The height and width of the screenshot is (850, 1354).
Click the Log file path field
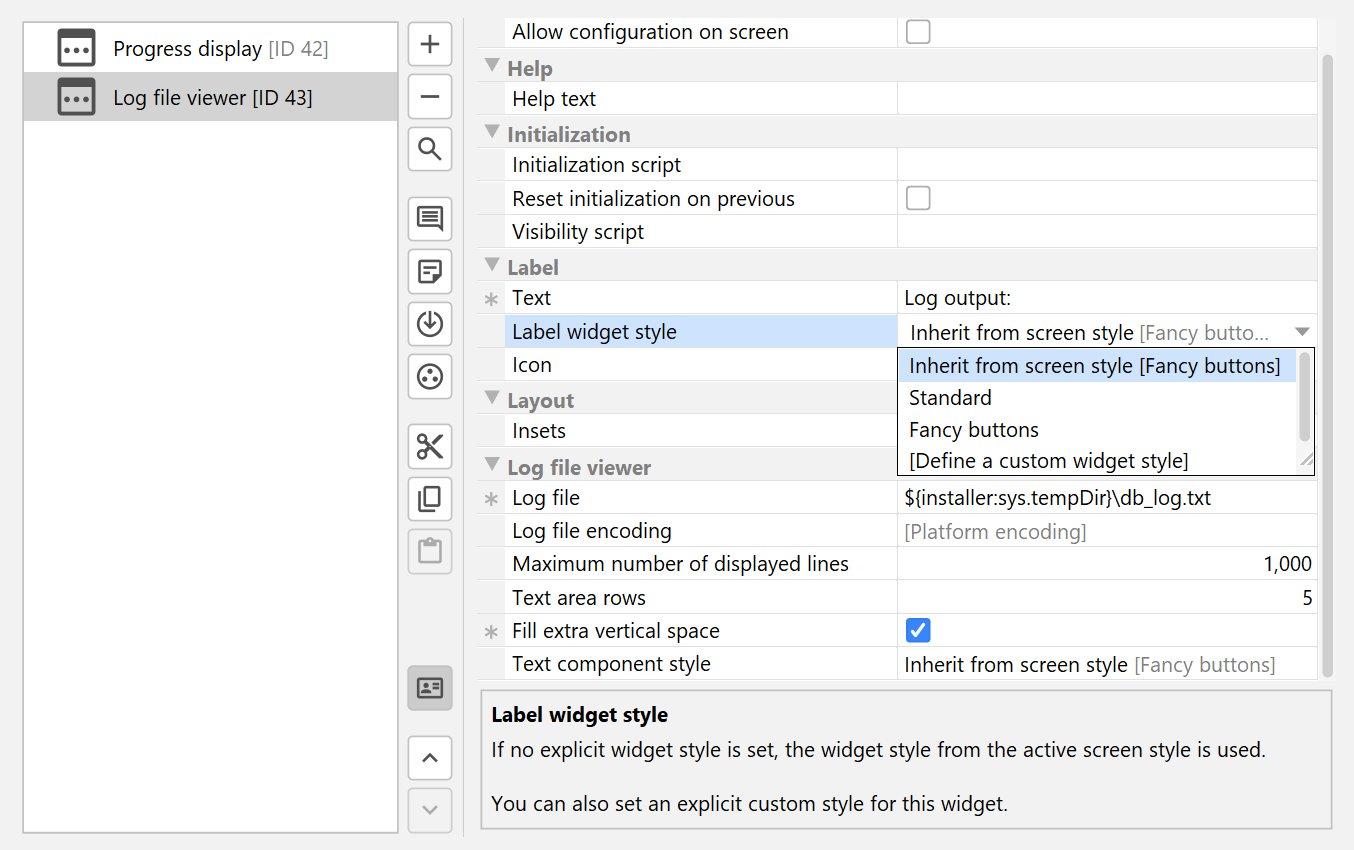1105,498
